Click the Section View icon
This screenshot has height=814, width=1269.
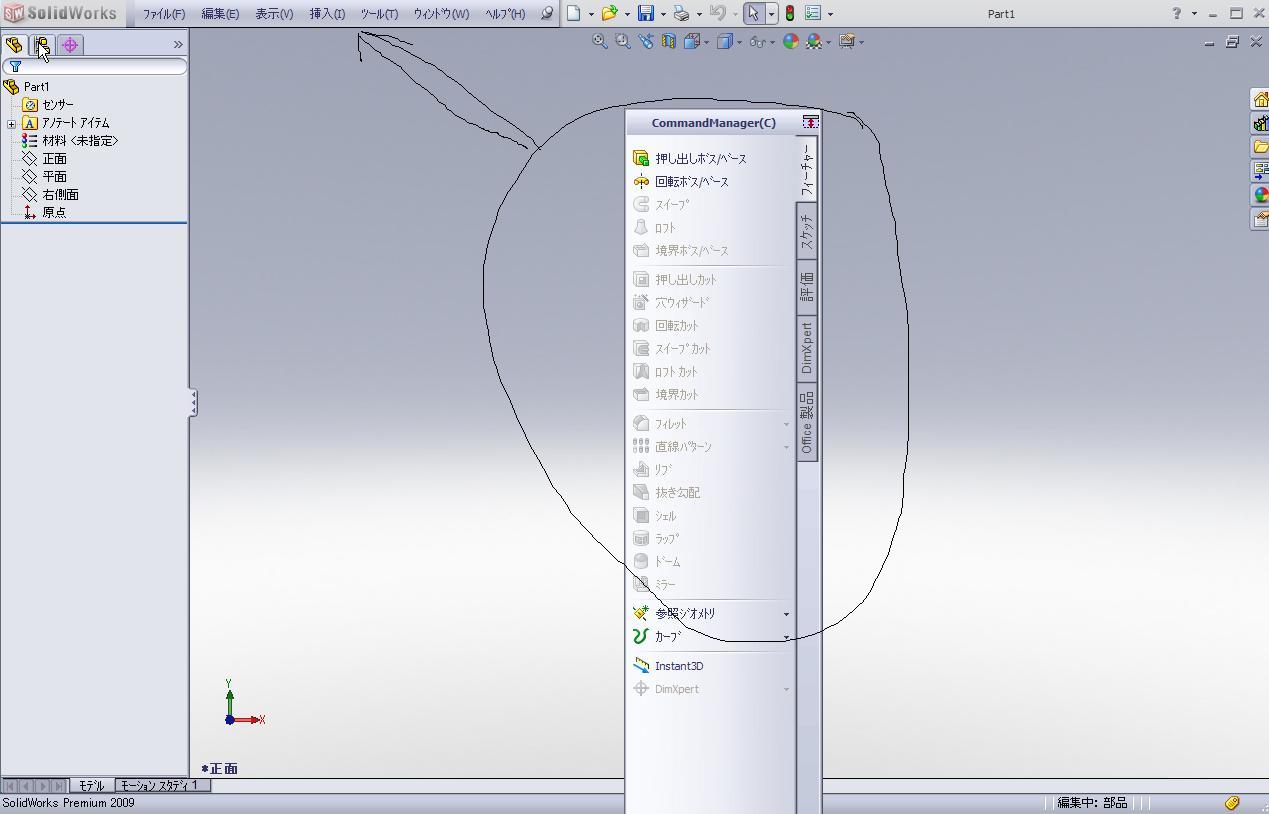668,42
